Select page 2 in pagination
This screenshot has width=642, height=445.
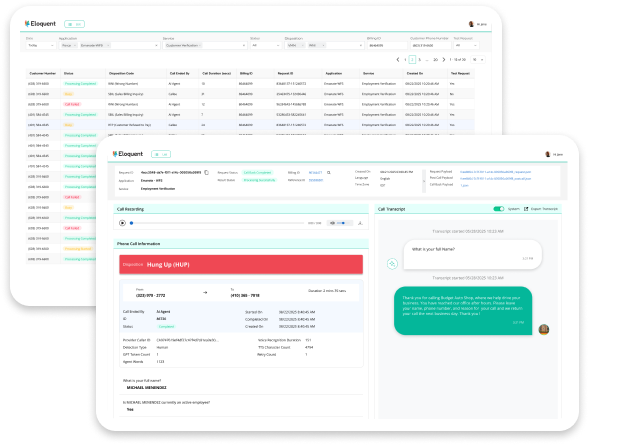pyautogui.click(x=412, y=60)
